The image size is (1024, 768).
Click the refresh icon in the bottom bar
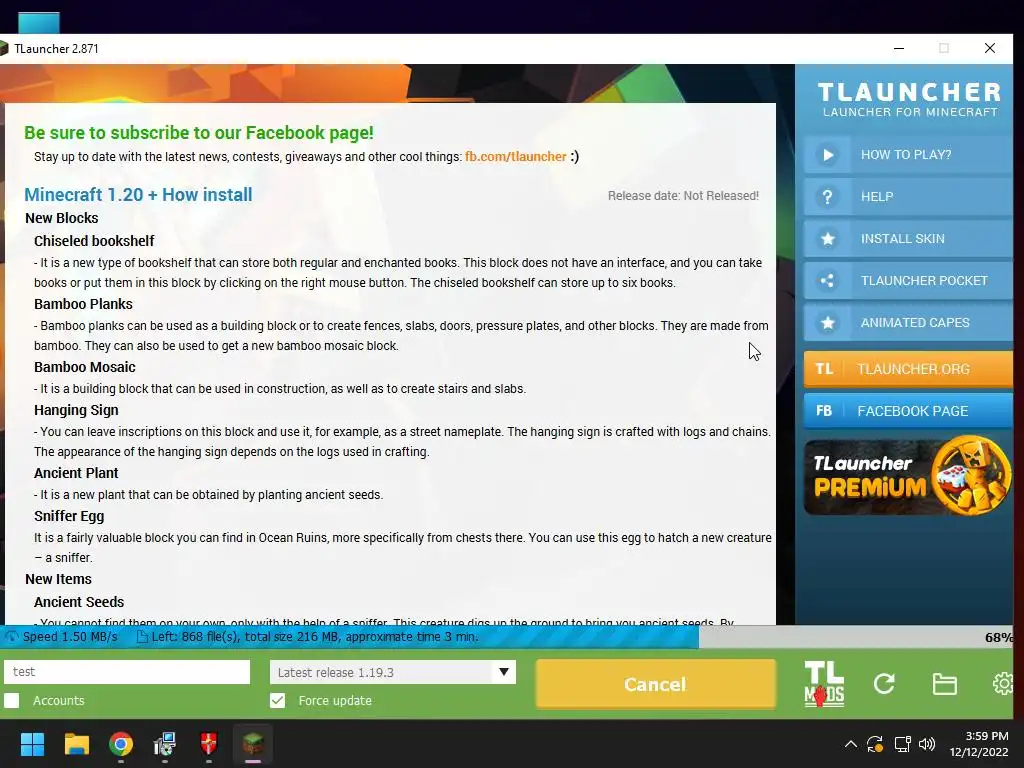[x=884, y=684]
